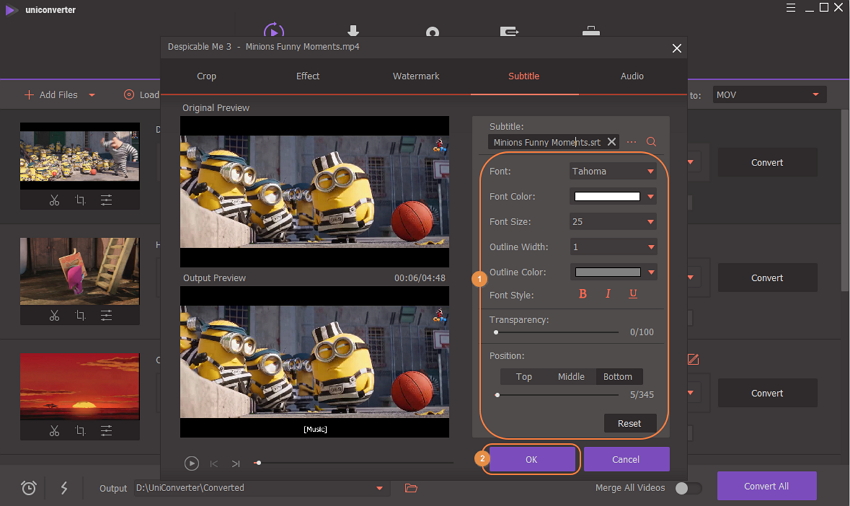This screenshot has height=506, width=850.
Task: Click the trim scissors icon under the sunset thumbnail
Action: tap(54, 431)
